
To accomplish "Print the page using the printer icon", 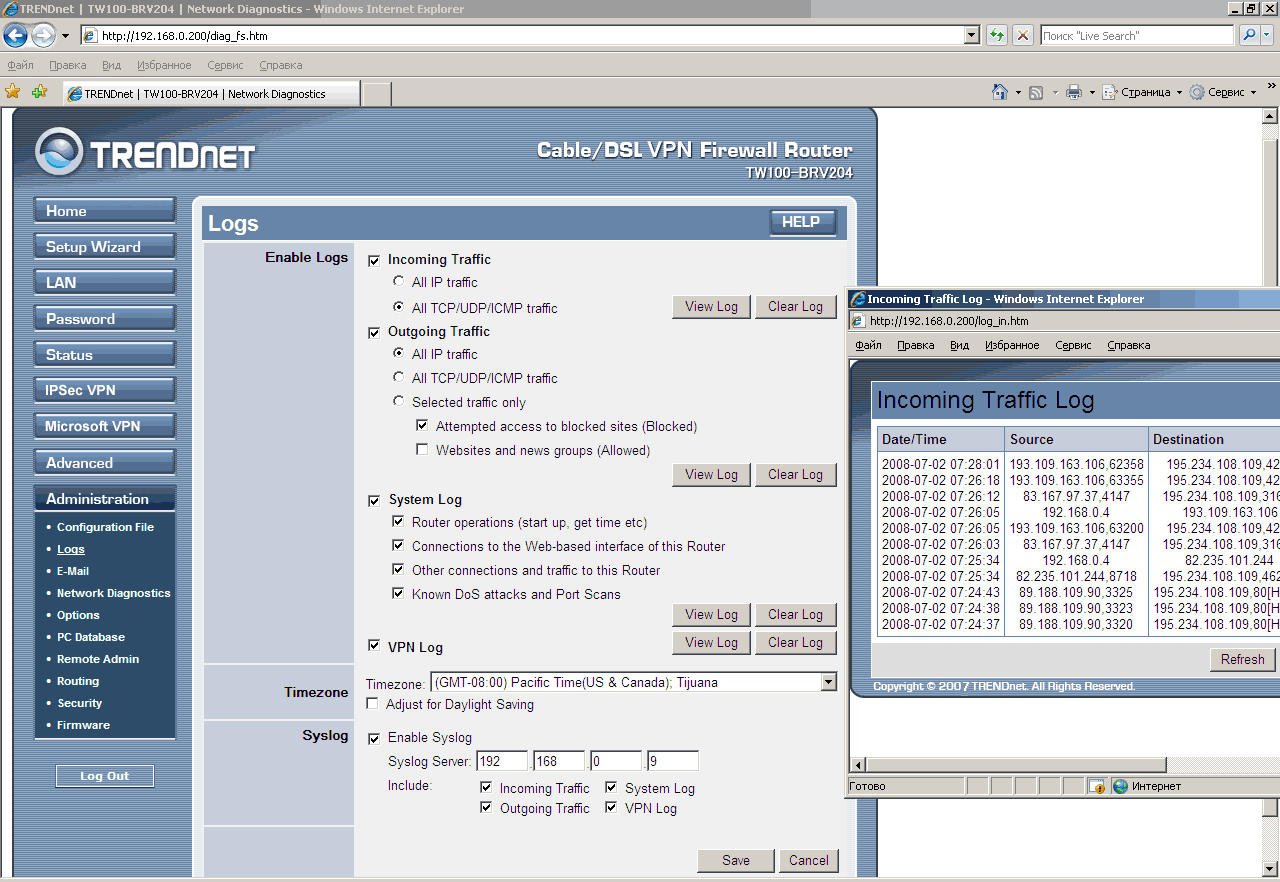I will (x=1074, y=92).
